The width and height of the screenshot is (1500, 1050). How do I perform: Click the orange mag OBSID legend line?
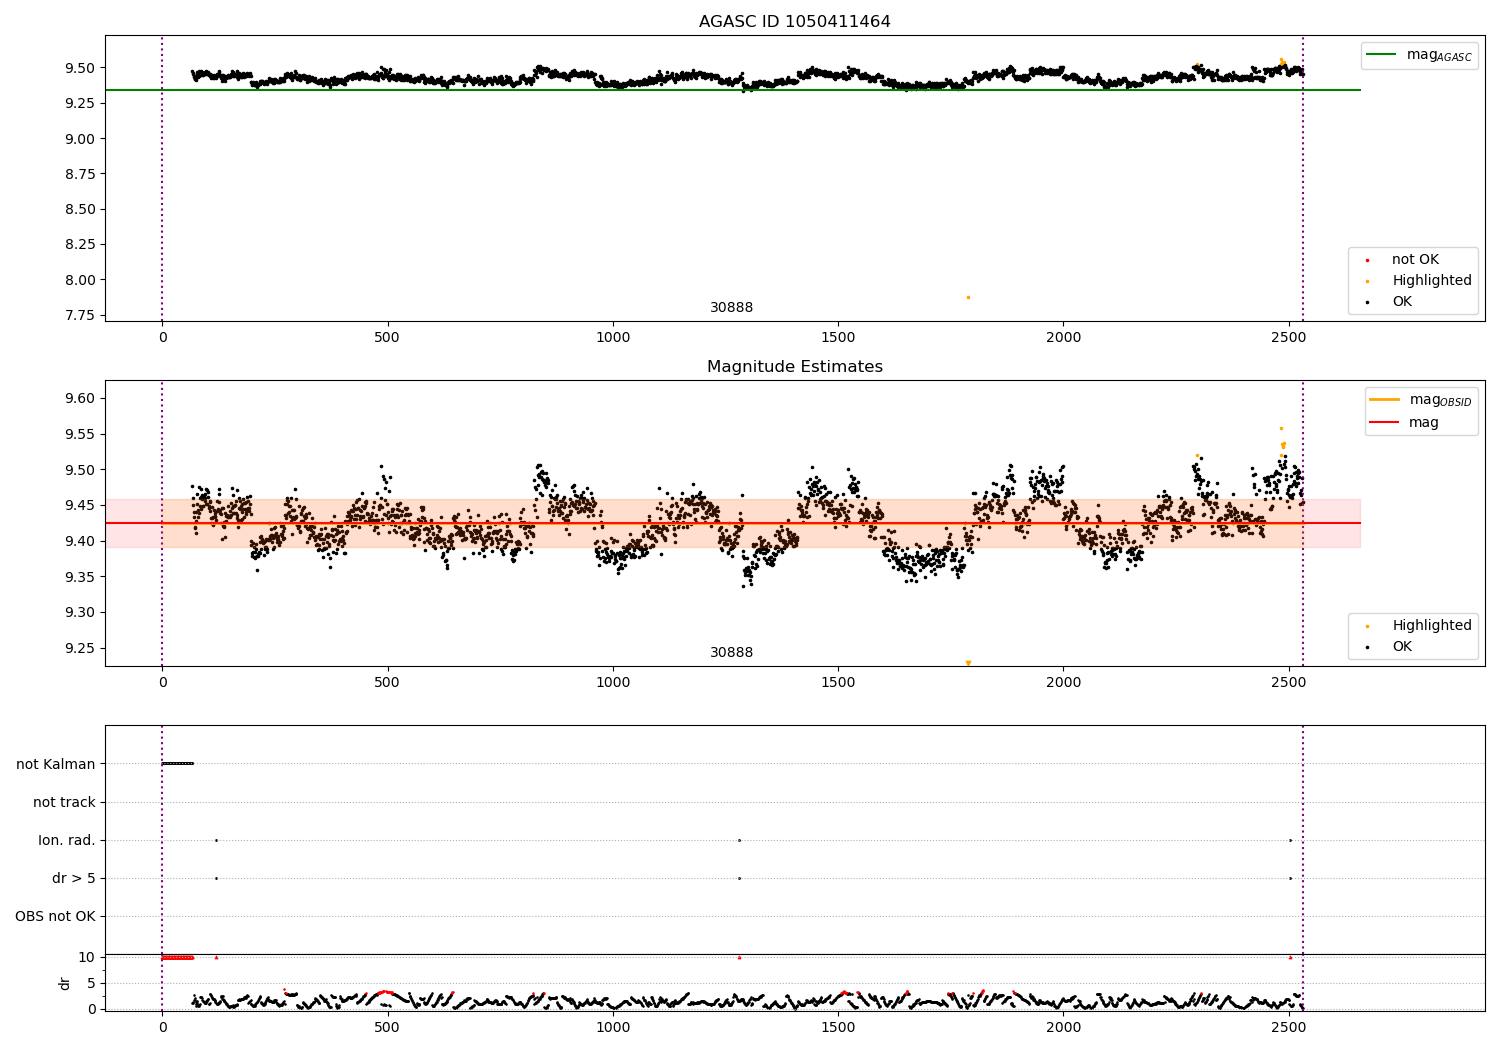tap(1385, 399)
